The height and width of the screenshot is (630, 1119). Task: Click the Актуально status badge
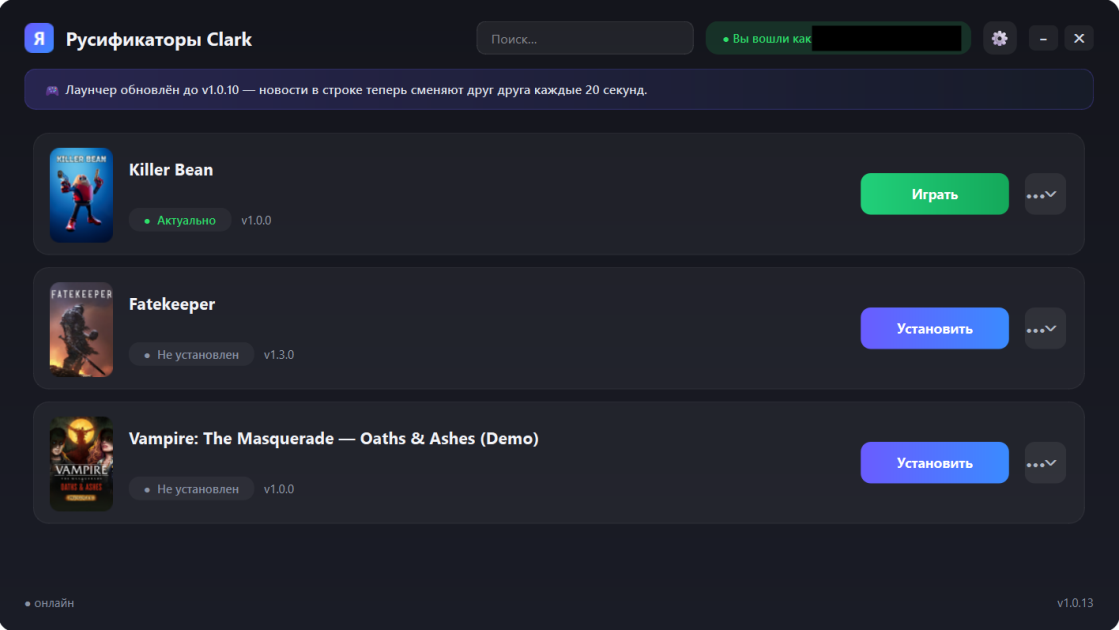(180, 220)
